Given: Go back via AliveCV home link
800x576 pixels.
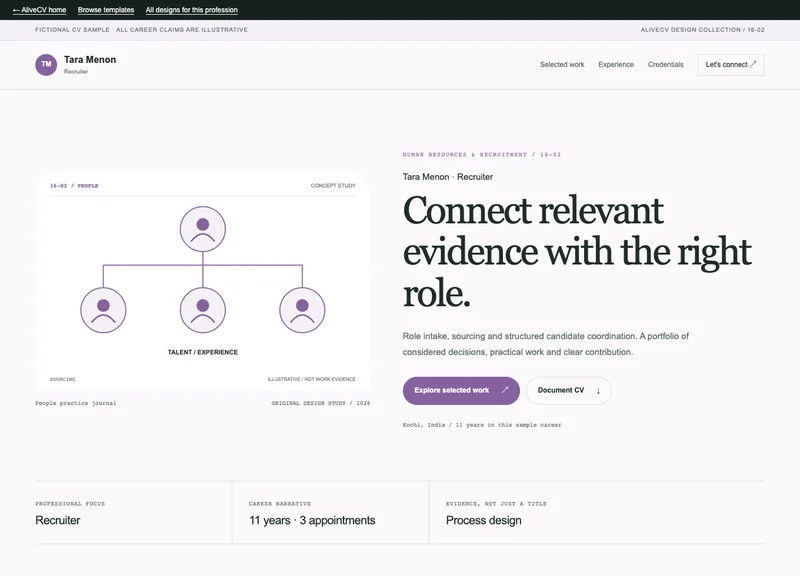Looking at the screenshot, I should click(39, 10).
